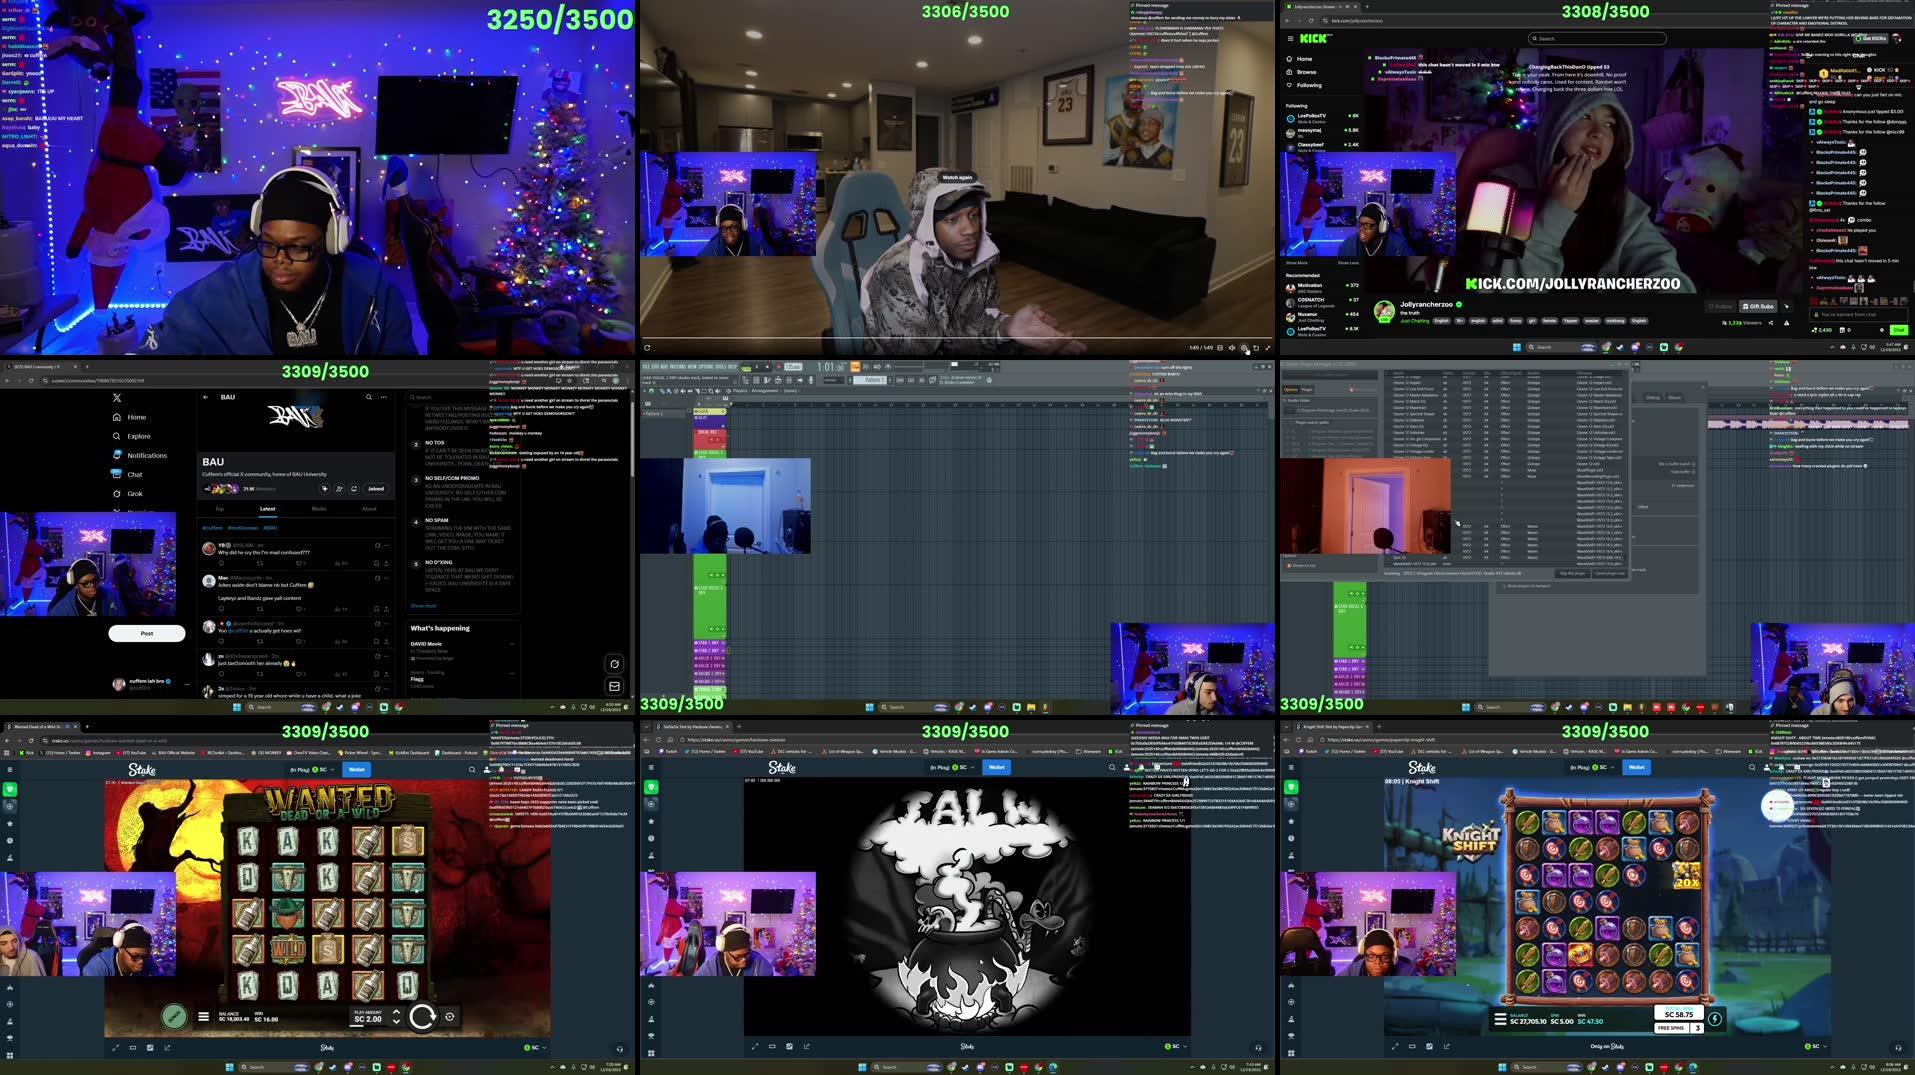Open Grok in the X sidebar

(x=134, y=493)
